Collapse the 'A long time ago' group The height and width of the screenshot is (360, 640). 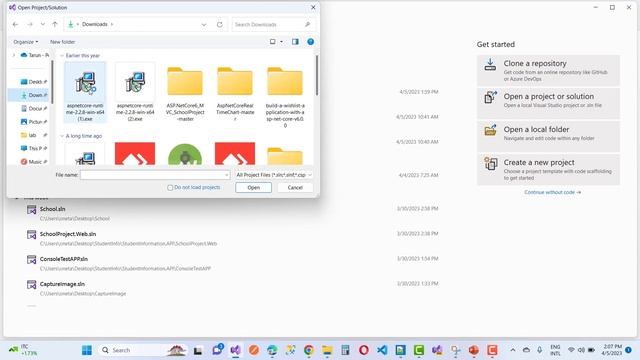[62, 136]
